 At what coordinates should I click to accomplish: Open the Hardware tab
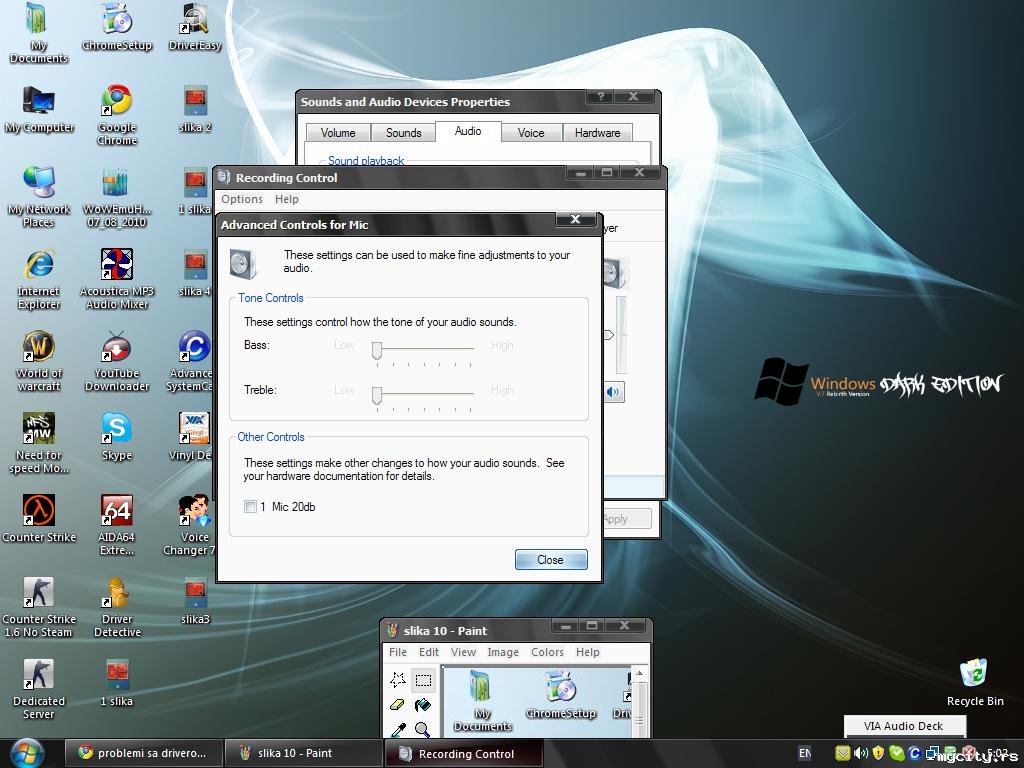point(598,133)
